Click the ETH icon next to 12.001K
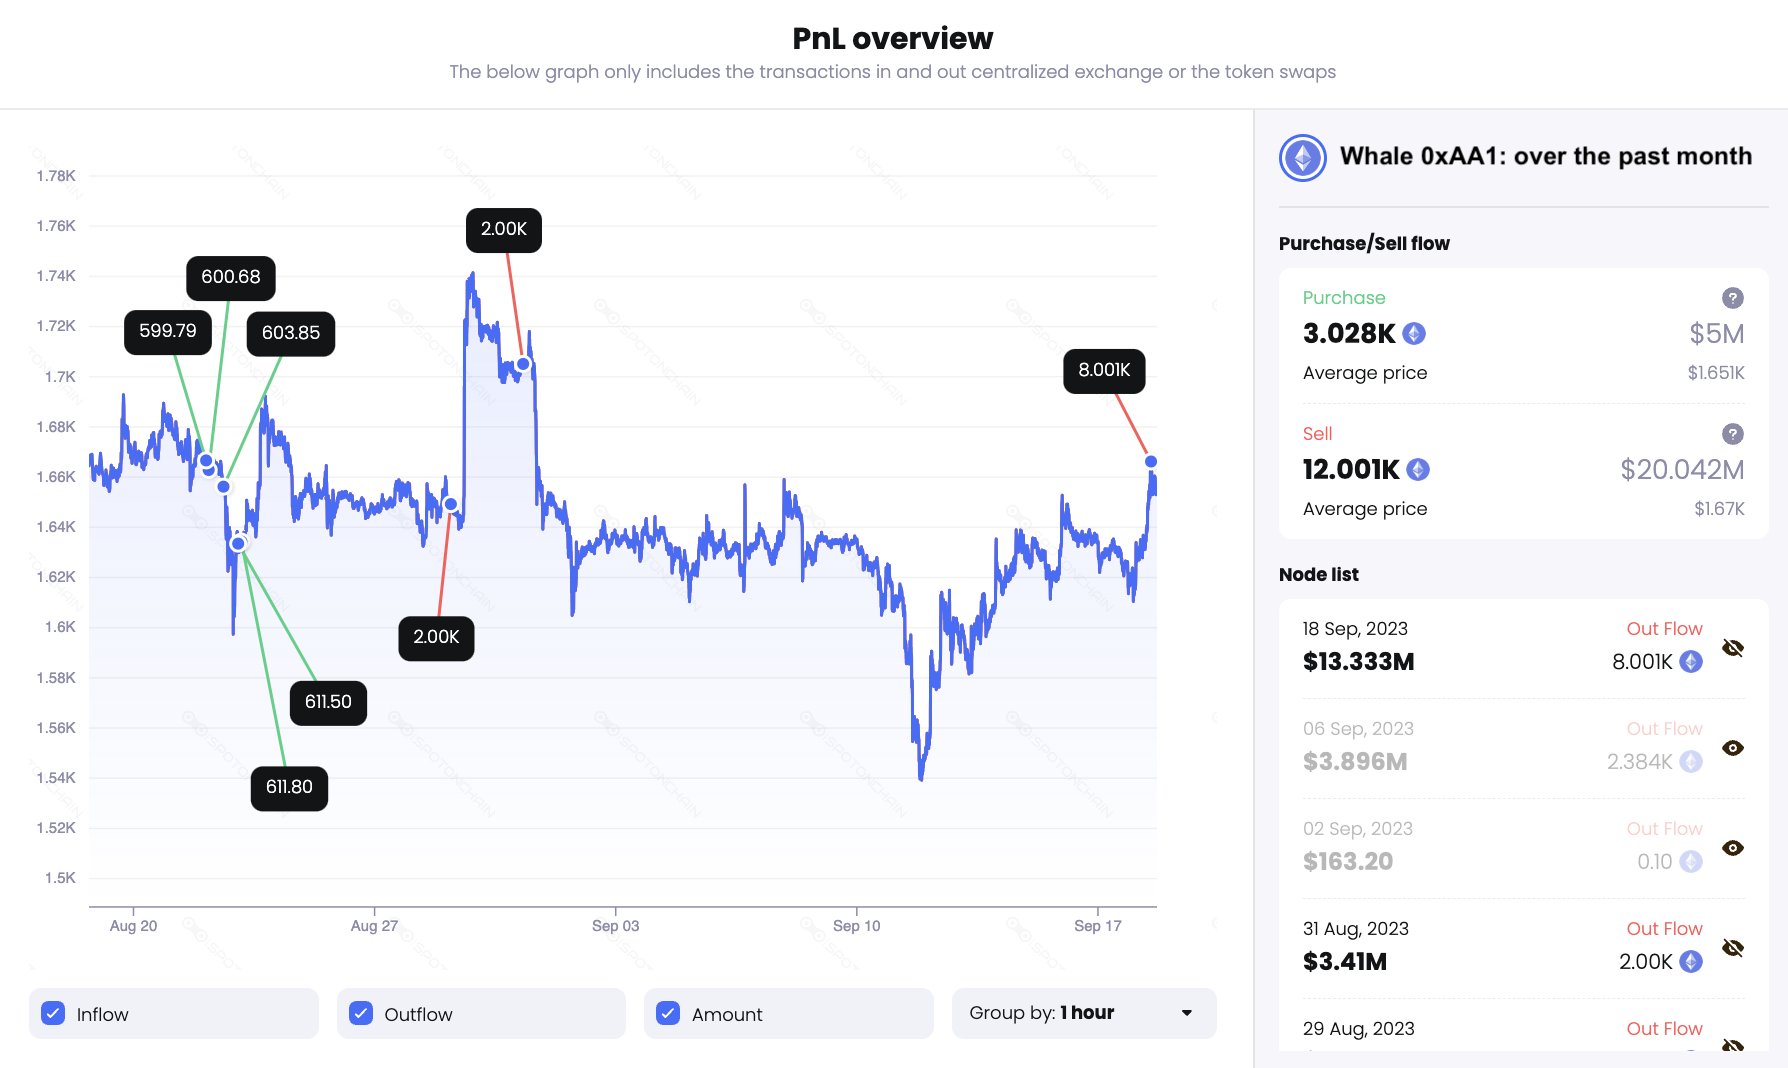 [x=1418, y=470]
